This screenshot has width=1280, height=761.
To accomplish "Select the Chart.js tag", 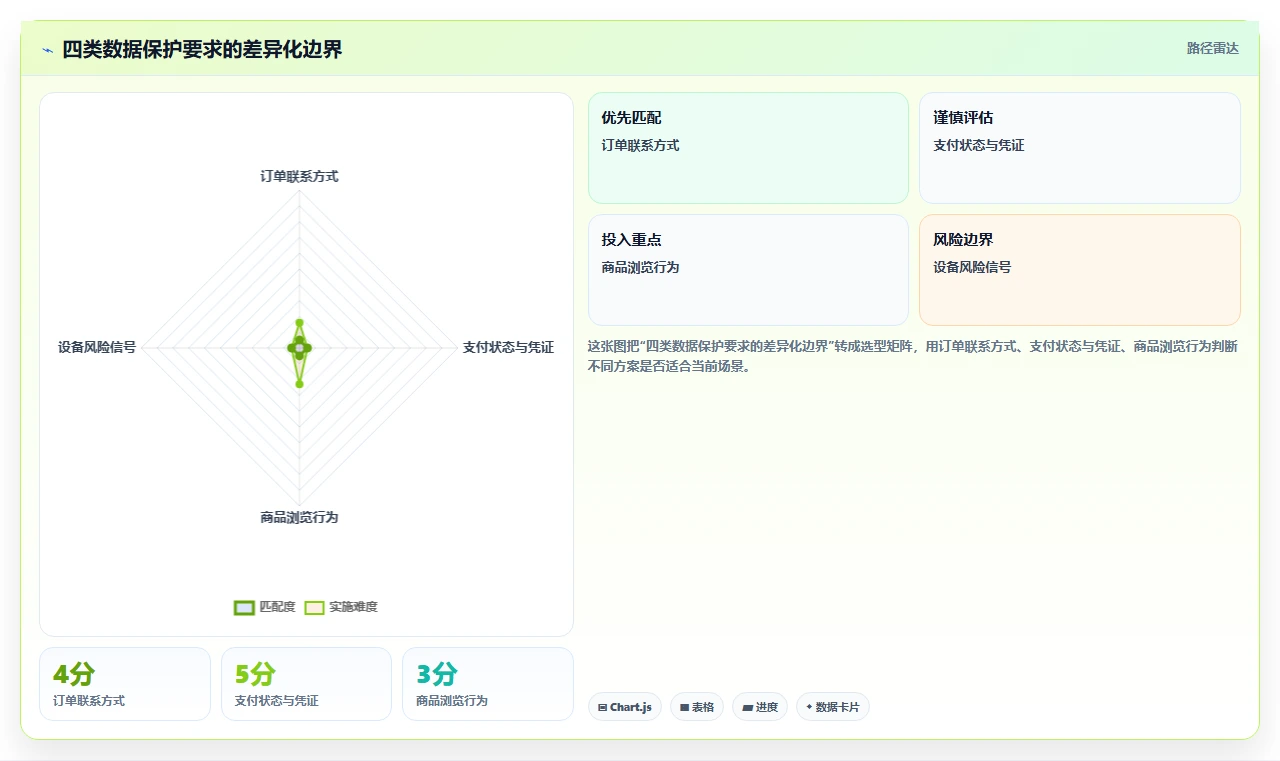I will (x=625, y=707).
